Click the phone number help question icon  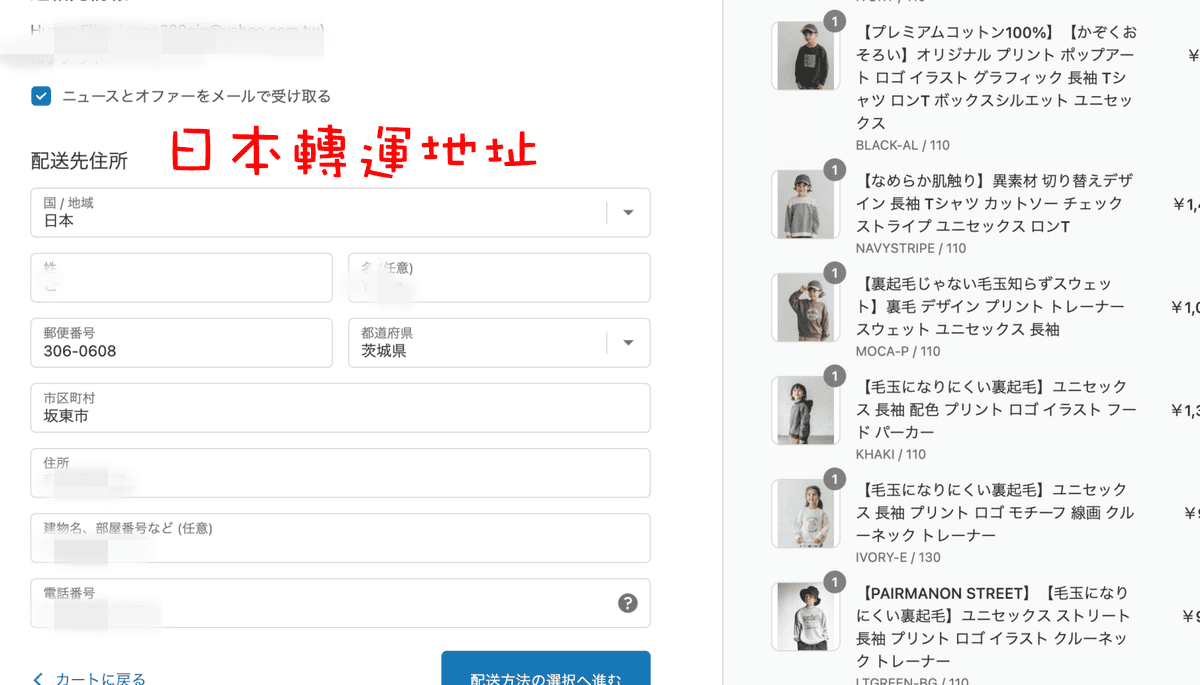click(x=628, y=603)
